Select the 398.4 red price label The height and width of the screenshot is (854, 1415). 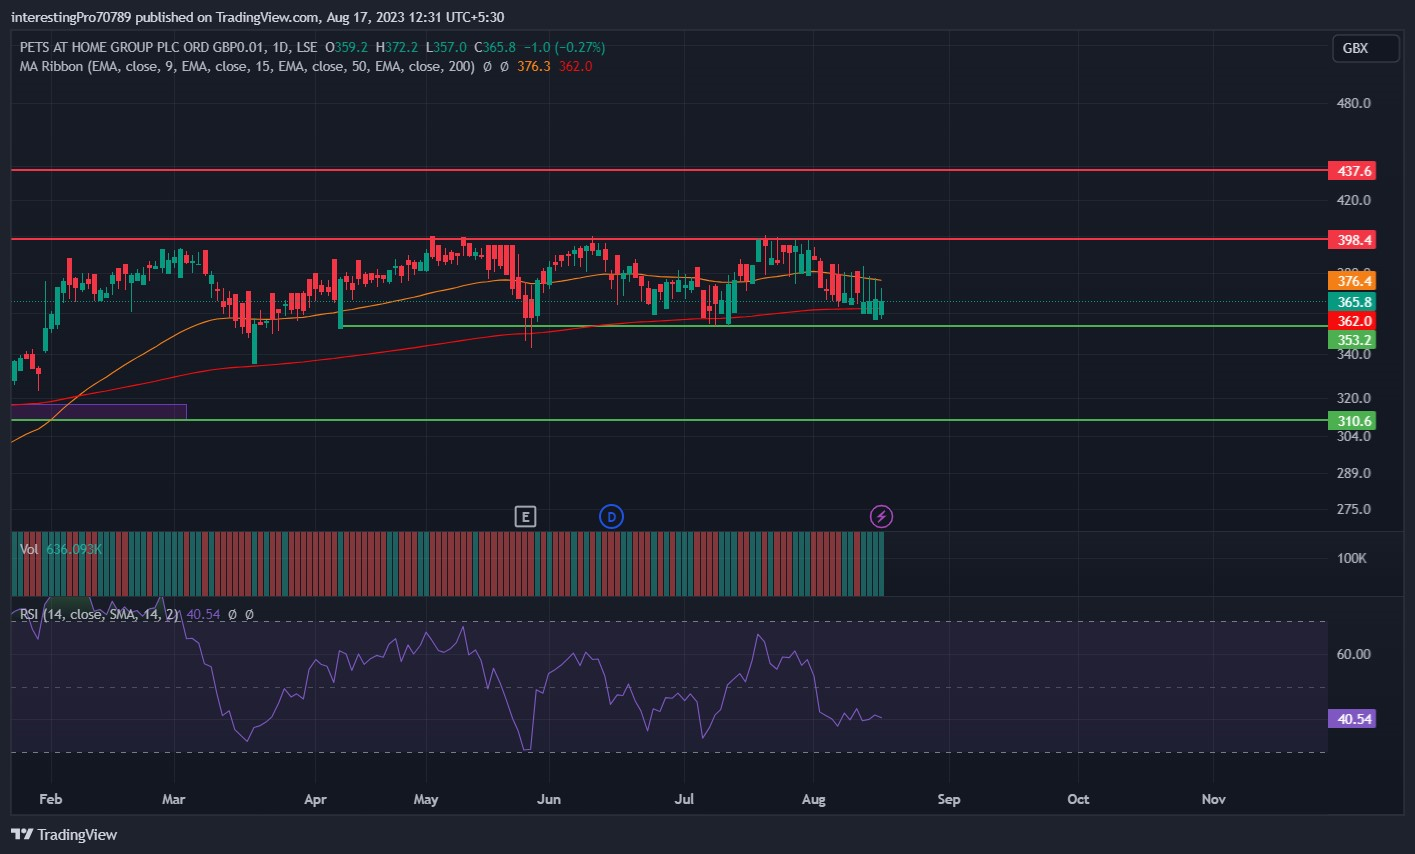pos(1351,240)
